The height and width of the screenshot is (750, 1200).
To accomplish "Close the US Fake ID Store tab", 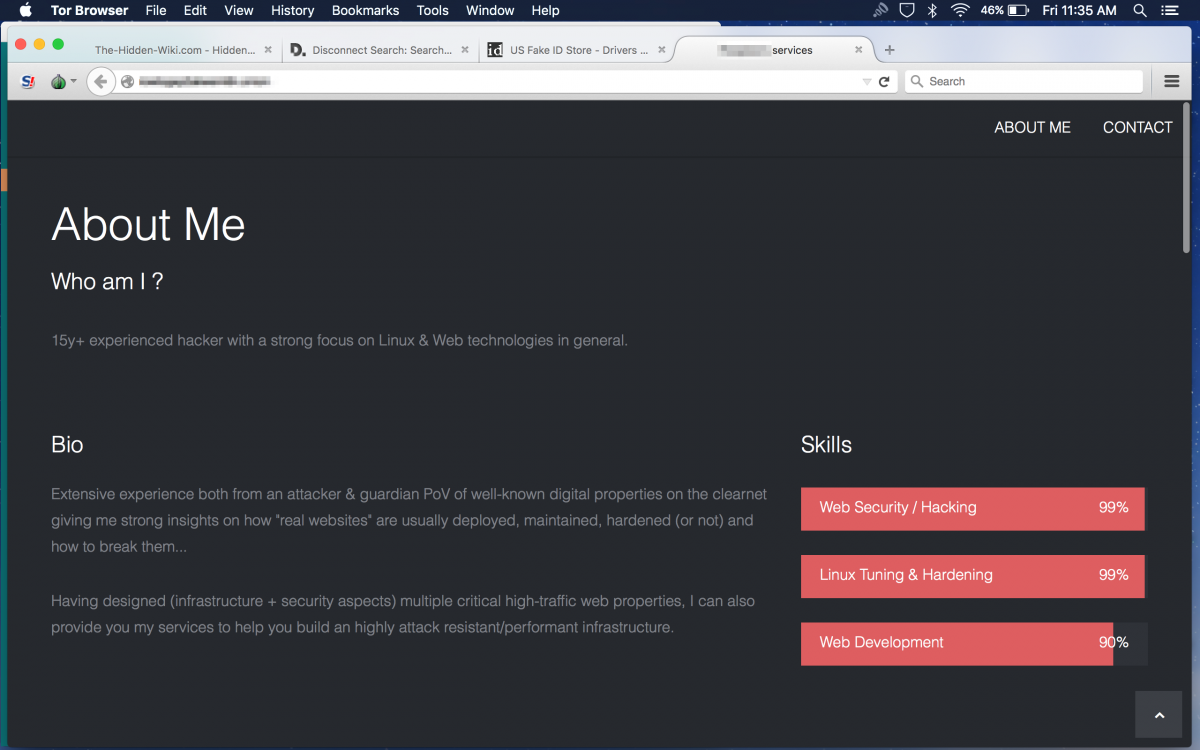I will (662, 50).
